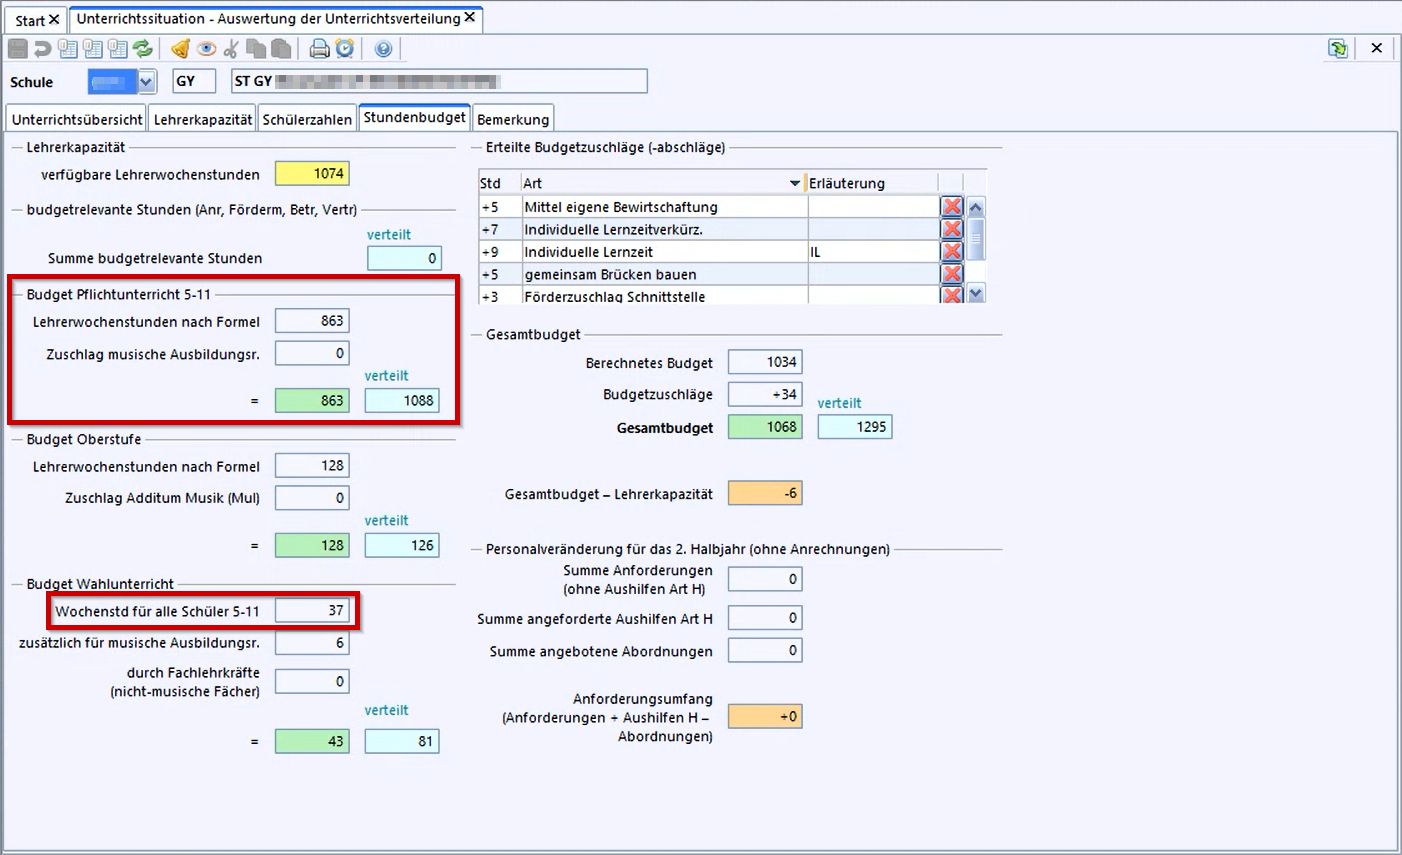This screenshot has width=1402, height=855.
Task: Delete the Förderzuschlag Schnittstelle row
Action: pos(952,295)
